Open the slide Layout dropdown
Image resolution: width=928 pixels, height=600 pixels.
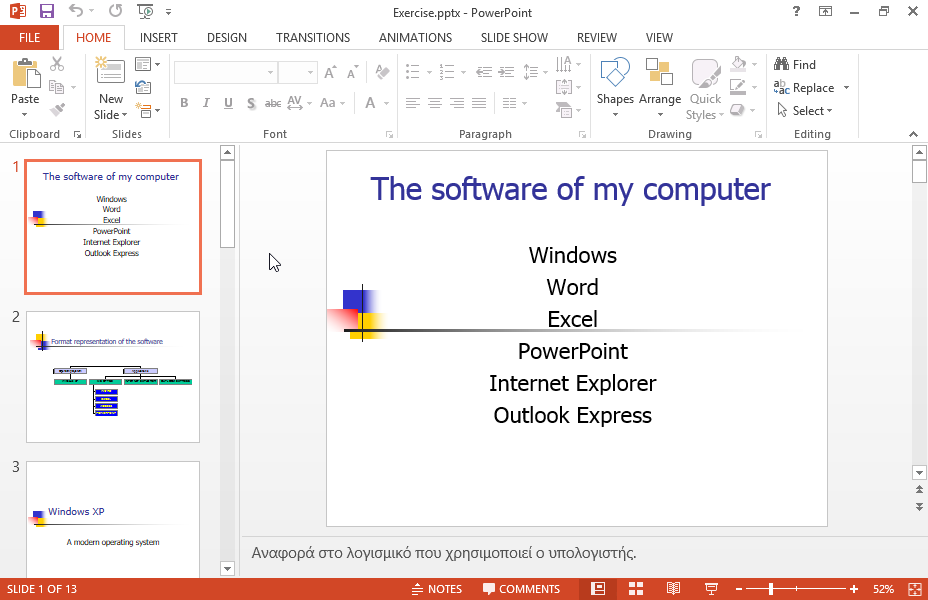pos(147,64)
